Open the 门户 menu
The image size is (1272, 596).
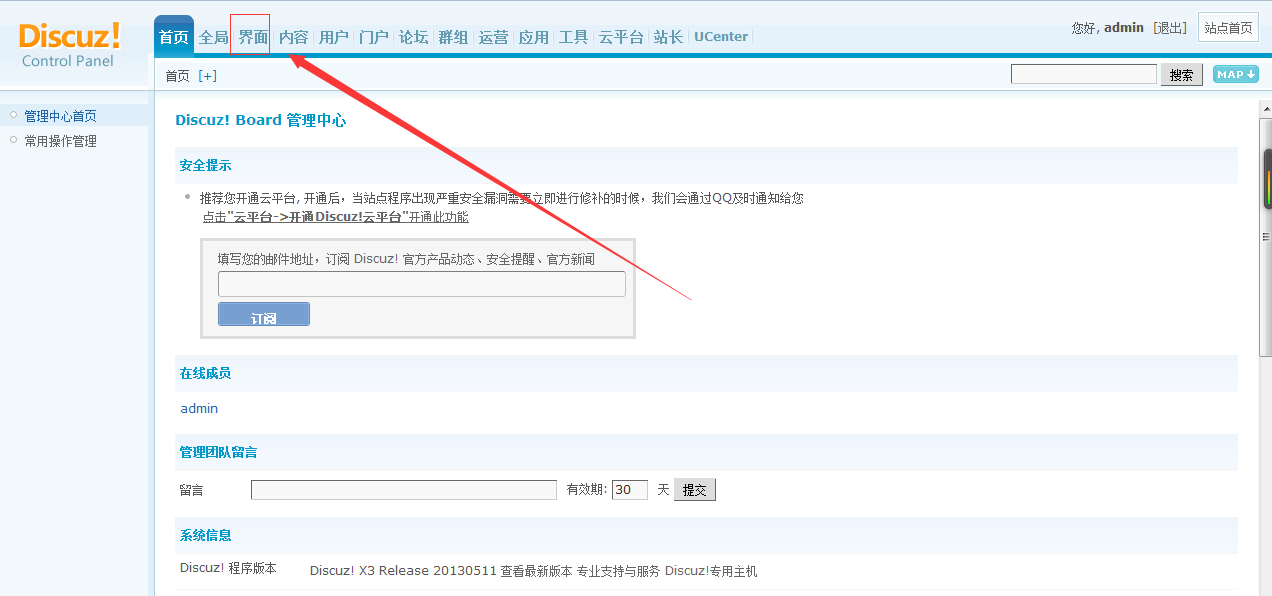(x=373, y=37)
